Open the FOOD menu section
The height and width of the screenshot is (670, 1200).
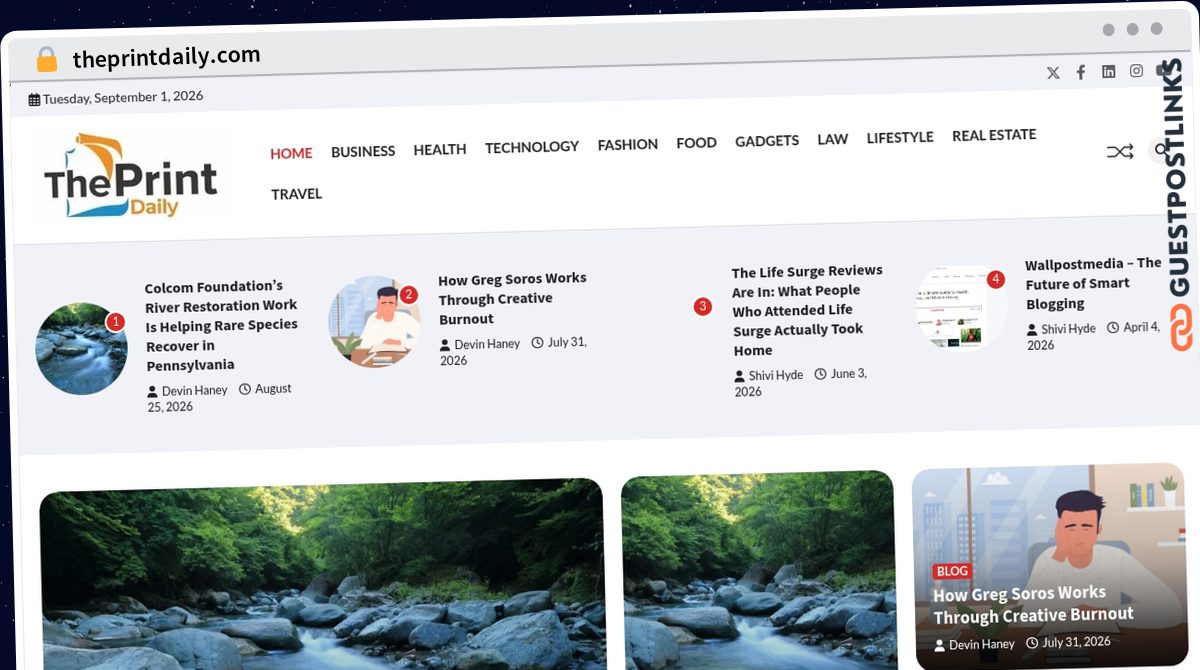[696, 143]
